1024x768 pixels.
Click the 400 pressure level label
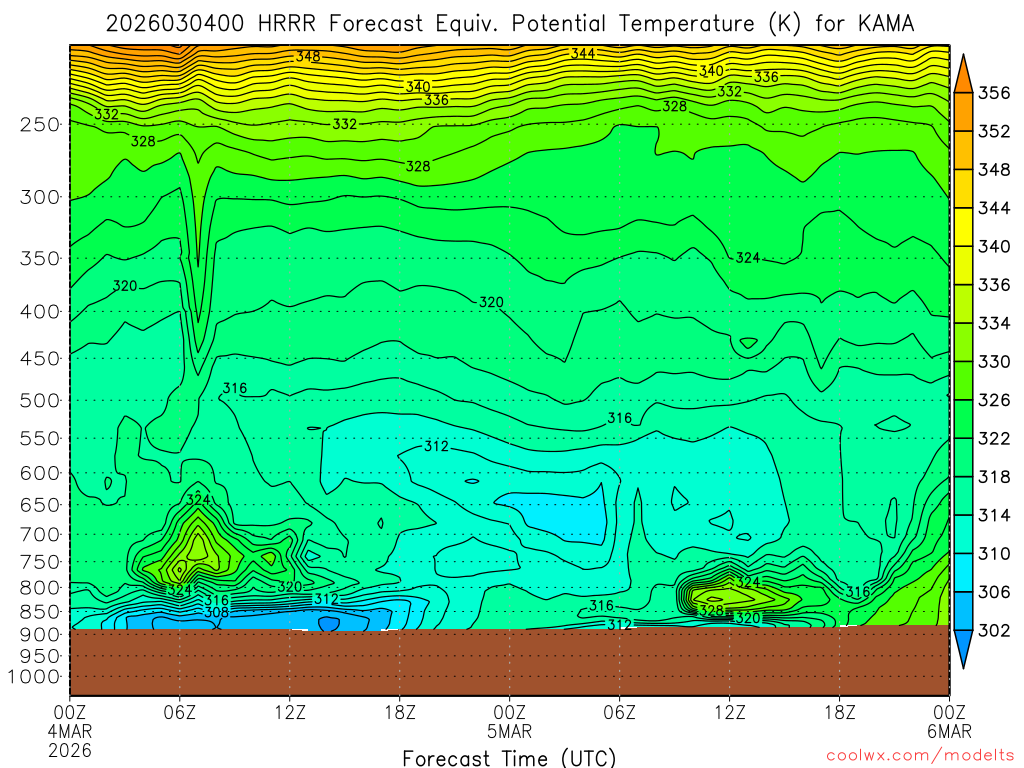[x=40, y=312]
